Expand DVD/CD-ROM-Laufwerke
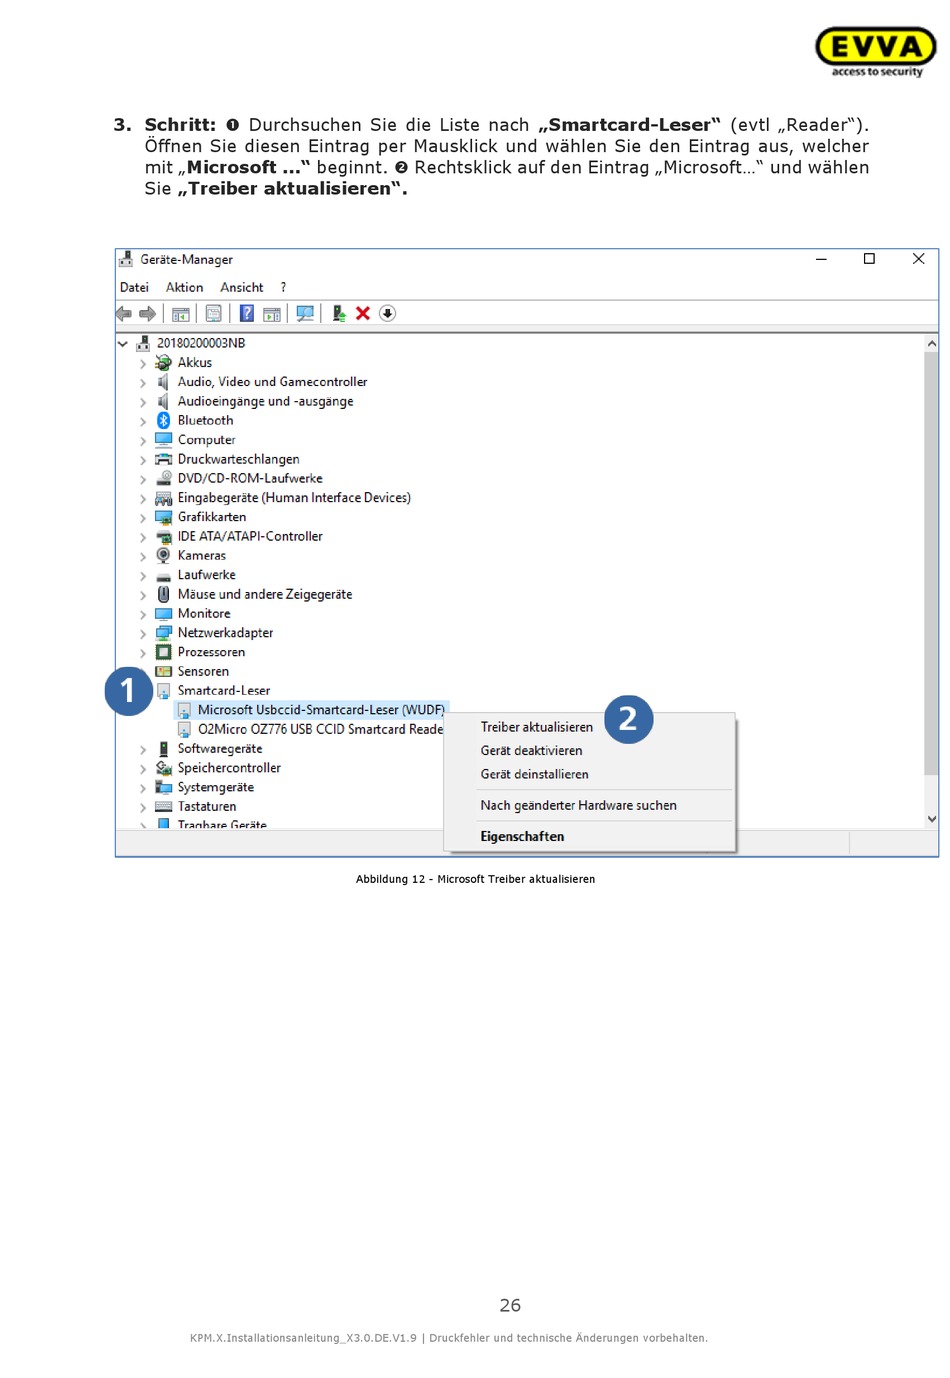950x1378 pixels. click(143, 480)
